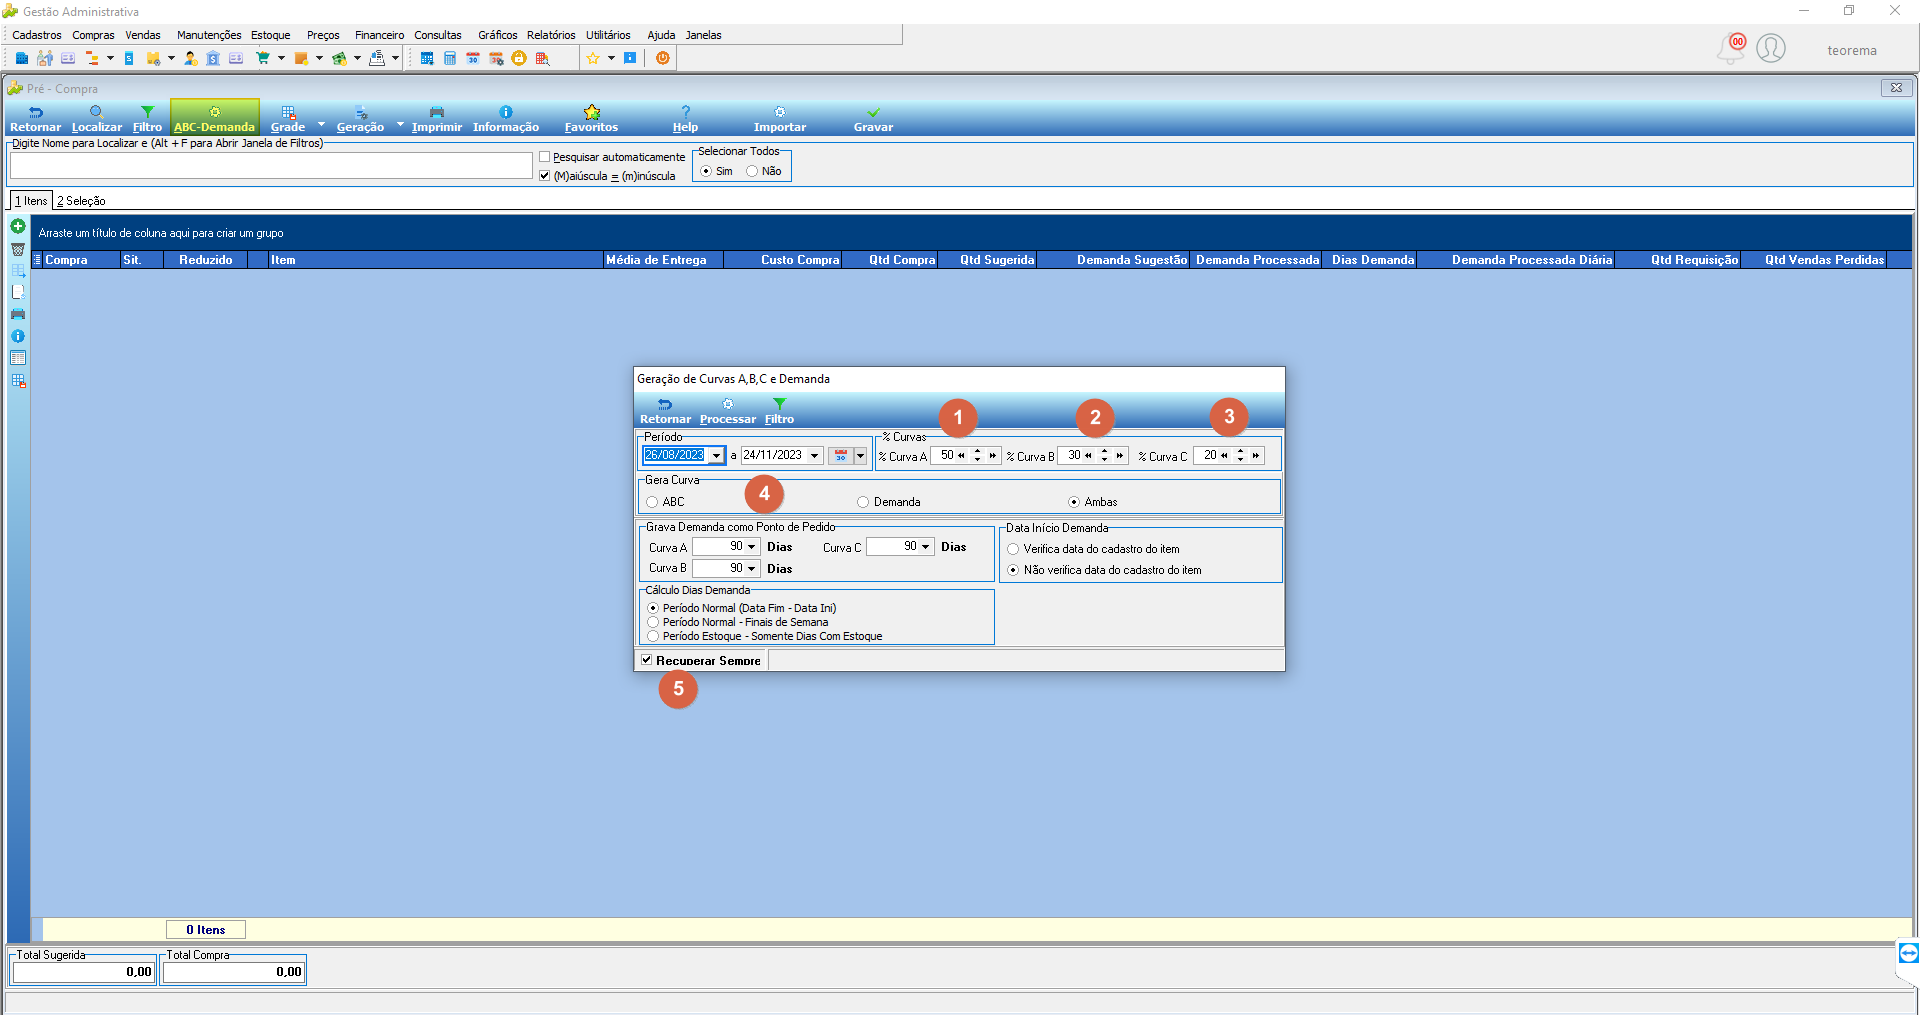Click the Favoritos star icon
1920x1015 pixels.
pyautogui.click(x=592, y=112)
